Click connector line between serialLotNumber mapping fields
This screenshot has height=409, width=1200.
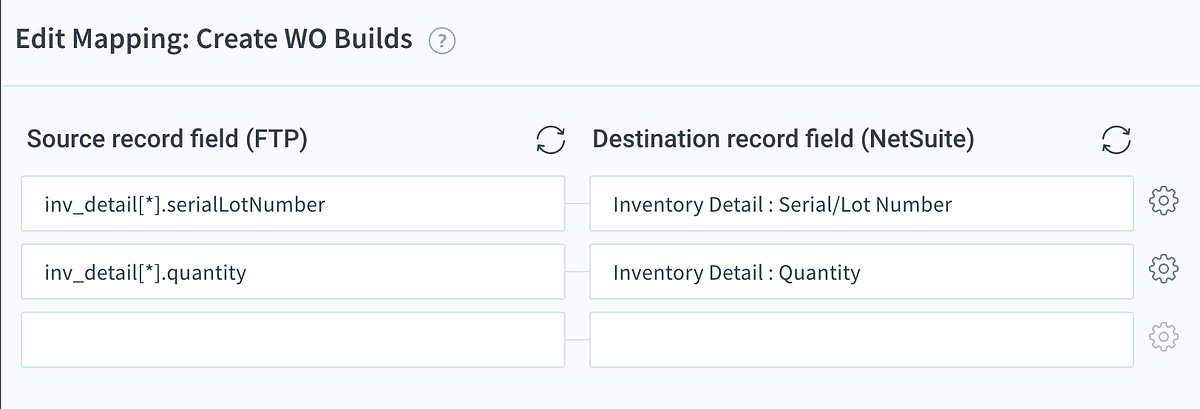click(x=578, y=204)
